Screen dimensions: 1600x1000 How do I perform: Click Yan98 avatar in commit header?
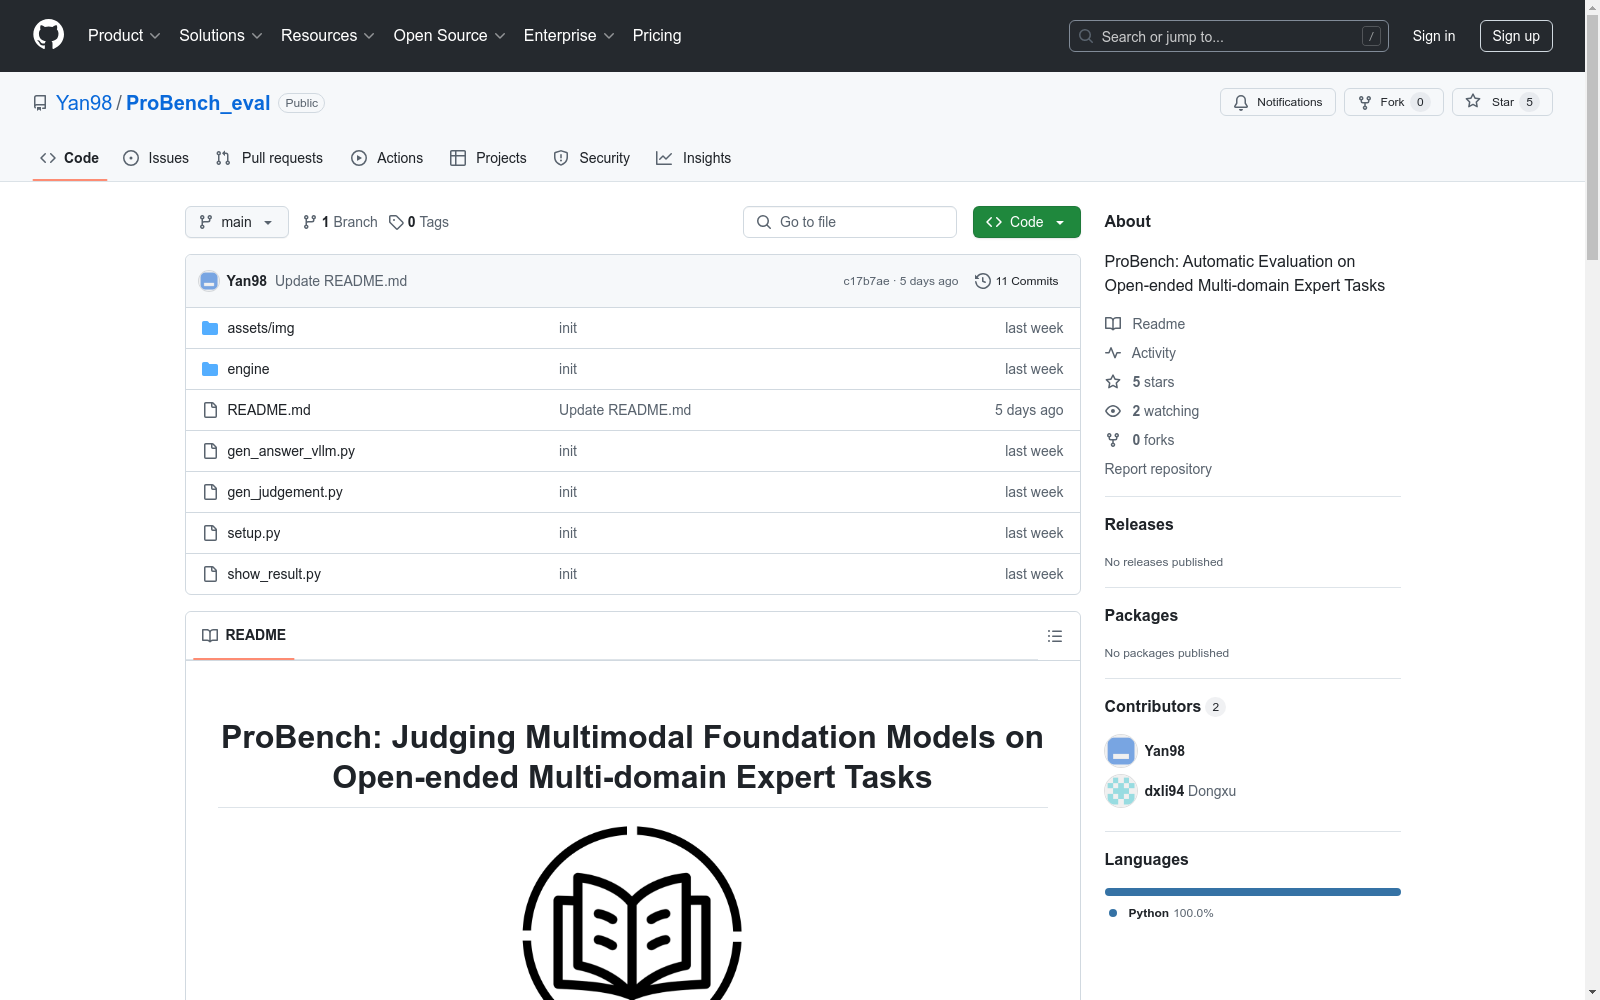(209, 281)
